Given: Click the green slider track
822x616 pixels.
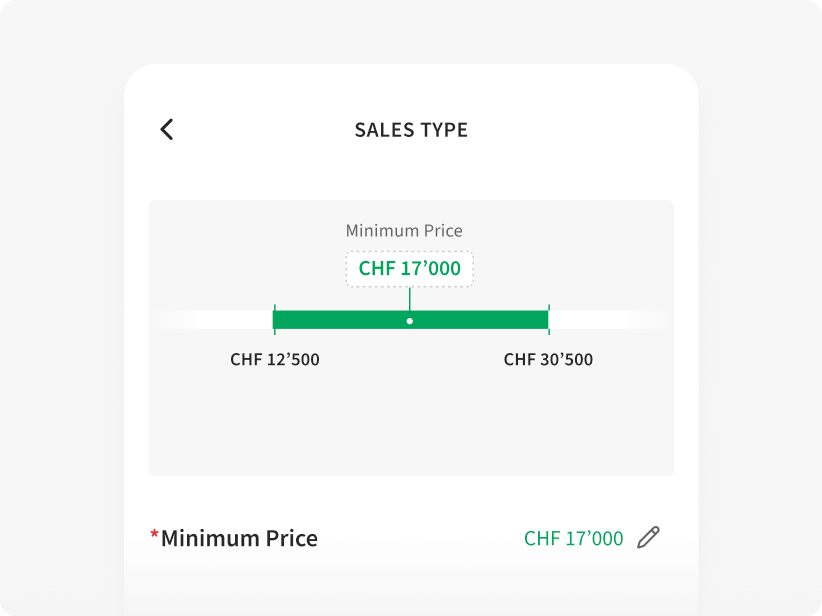Looking at the screenshot, I should point(410,318).
